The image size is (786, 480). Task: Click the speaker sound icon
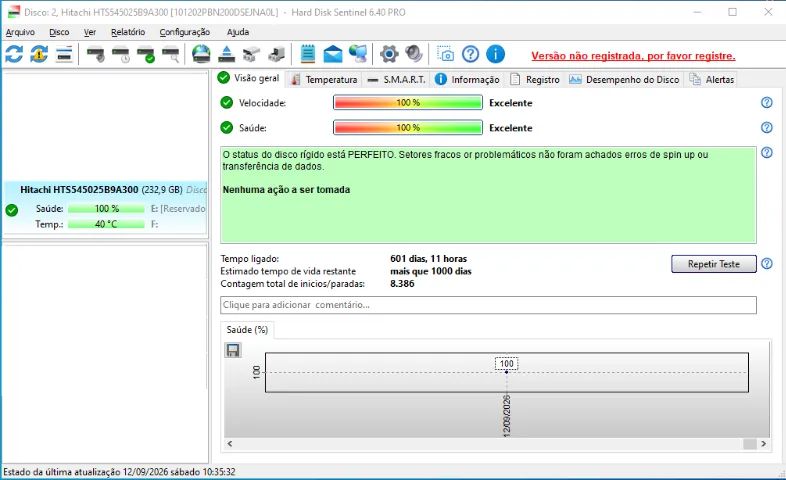[414, 54]
